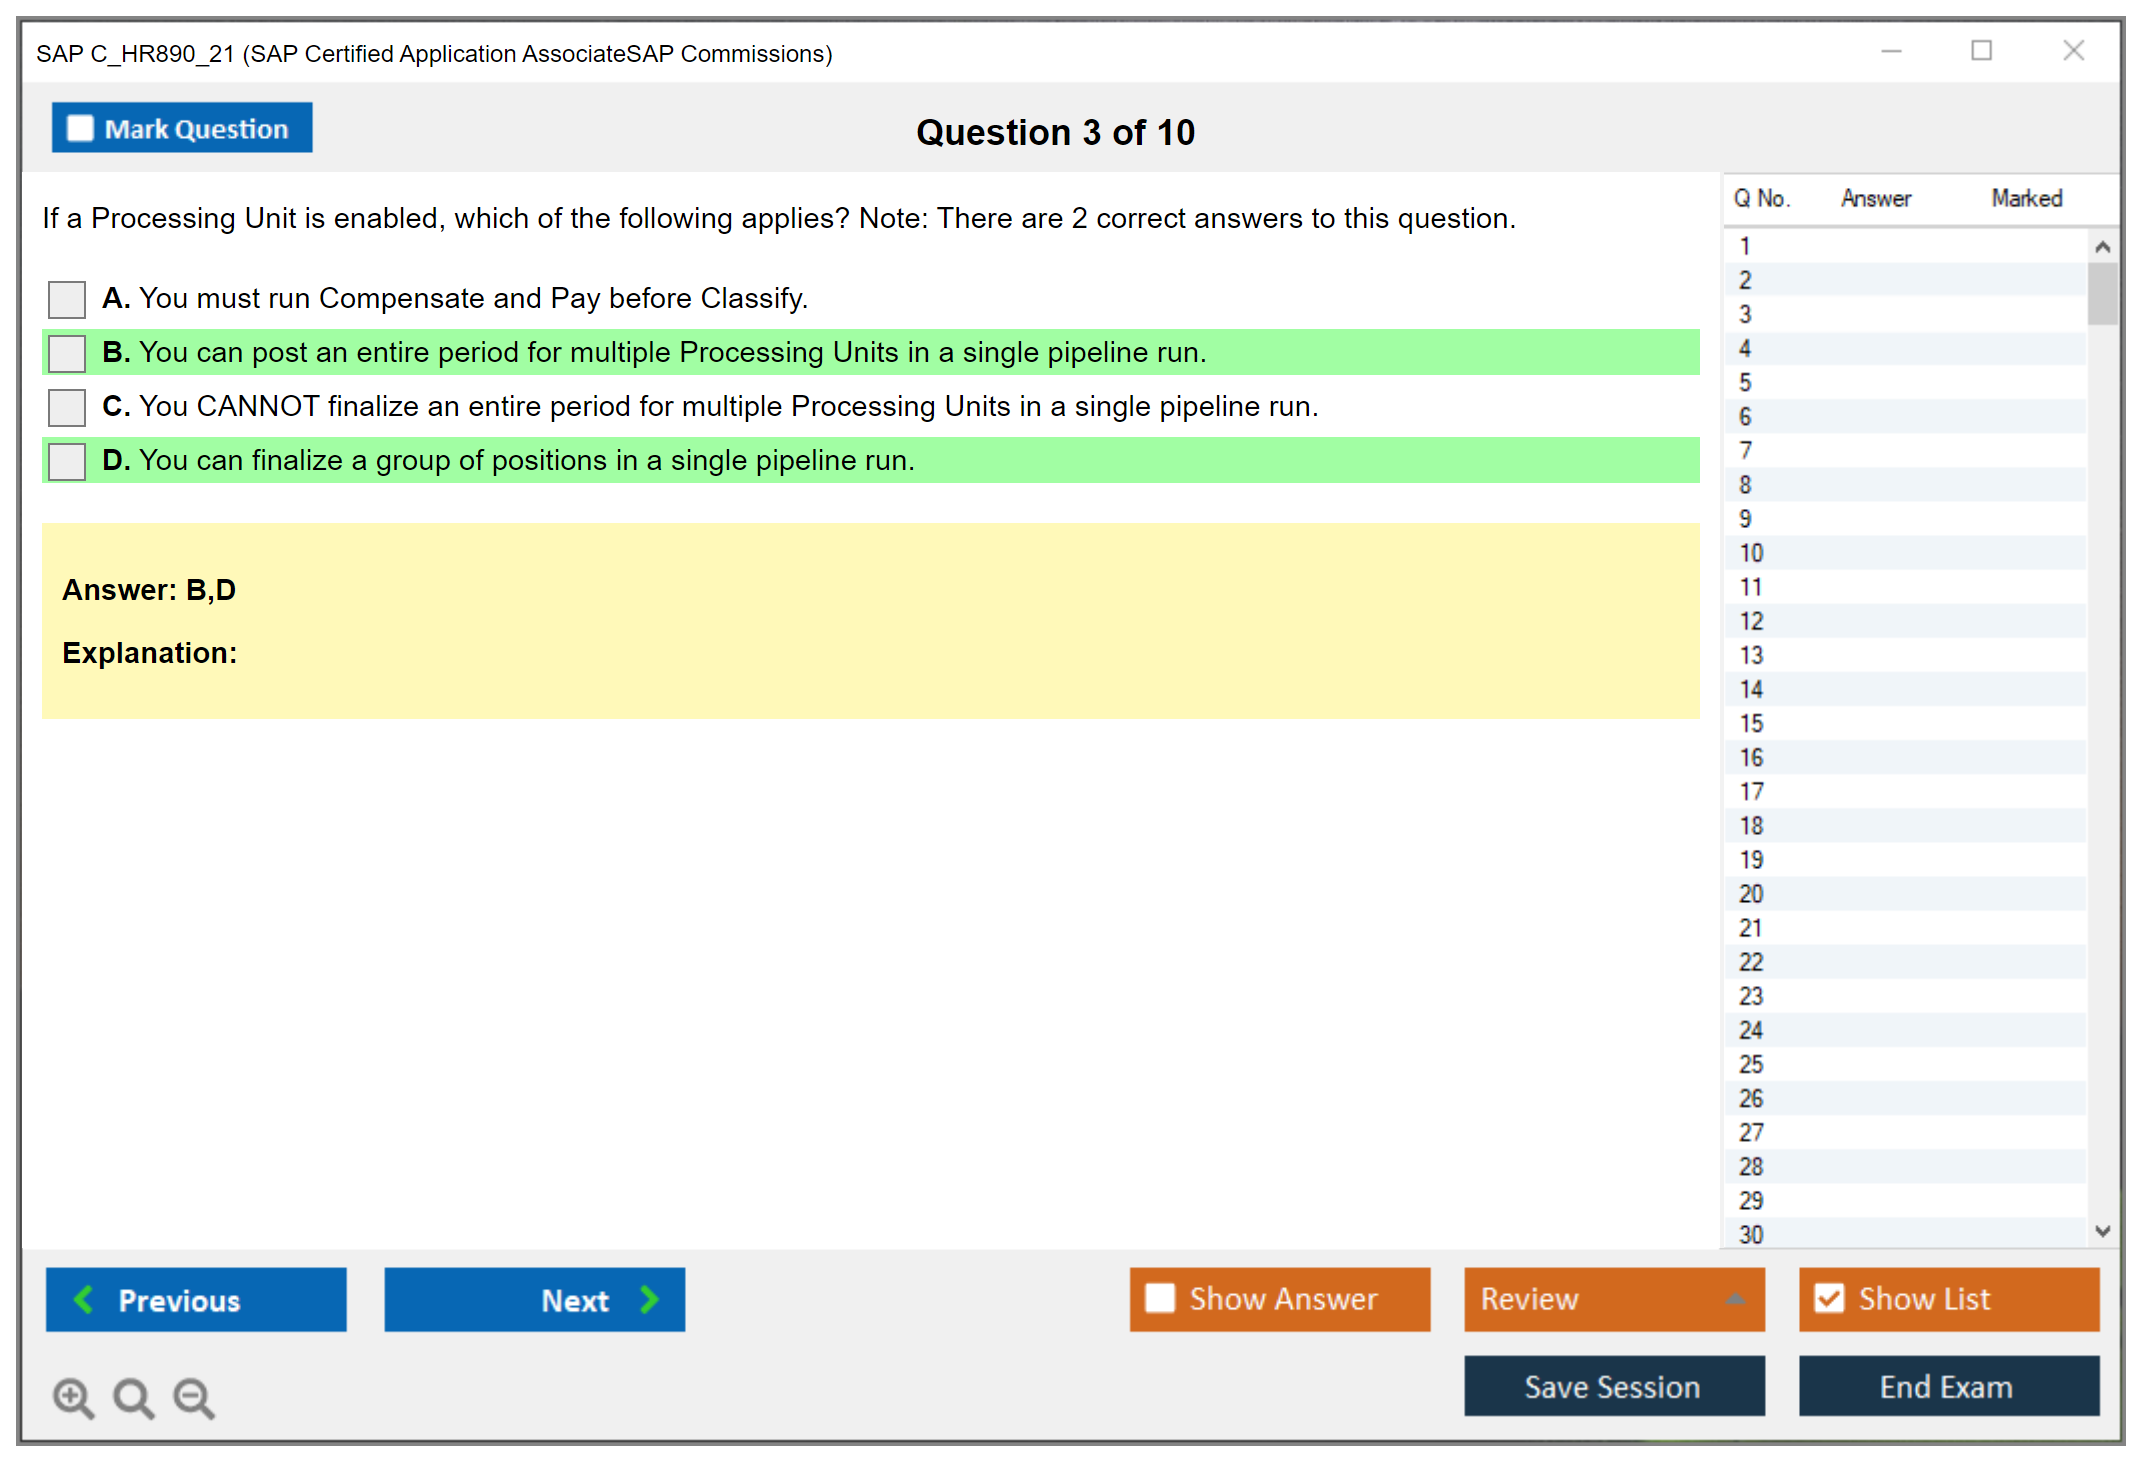Expand the Review dropdown menu
This screenshot has width=2150, height=1470.
(1735, 1299)
